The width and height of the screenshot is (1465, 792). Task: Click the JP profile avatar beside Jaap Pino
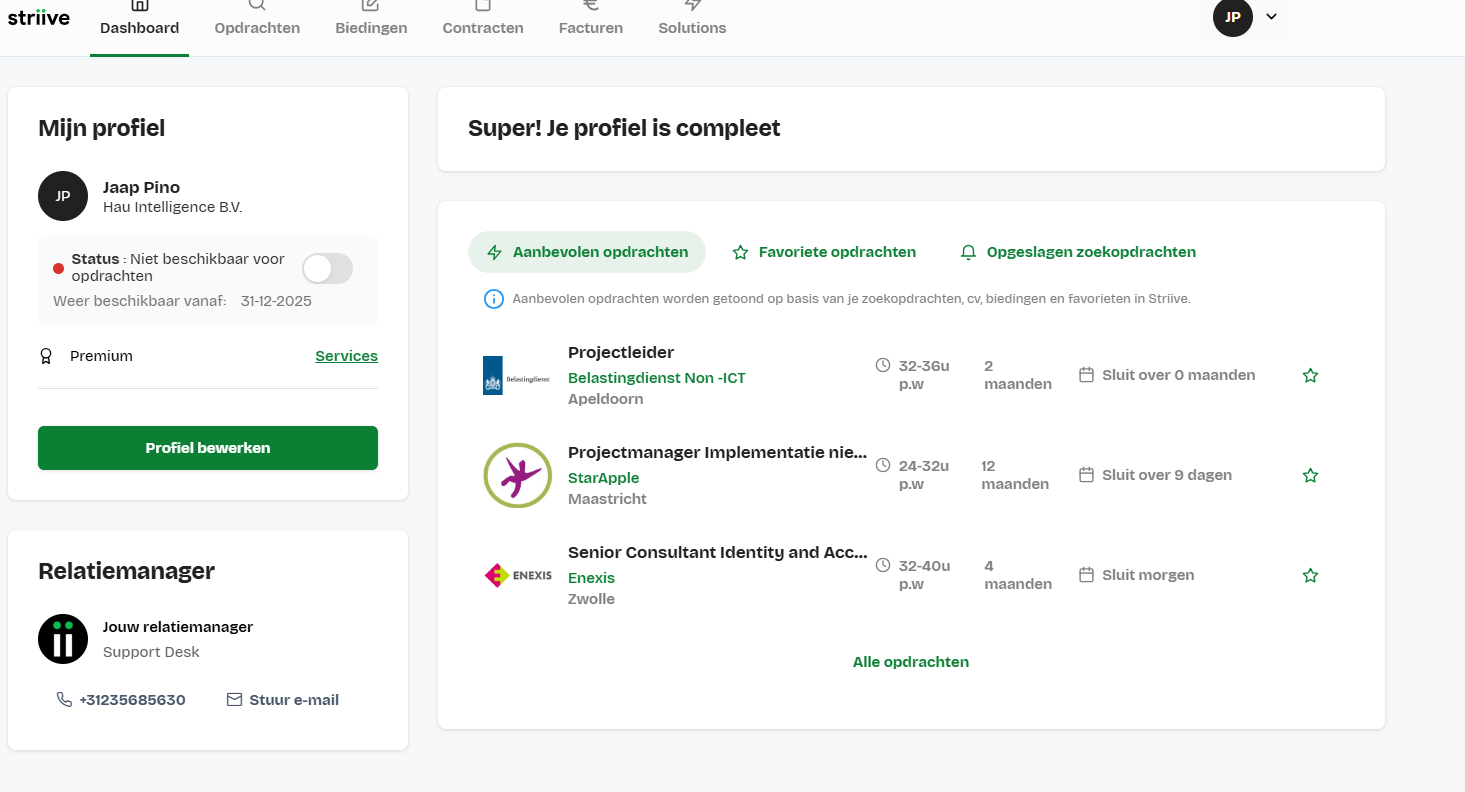click(63, 196)
